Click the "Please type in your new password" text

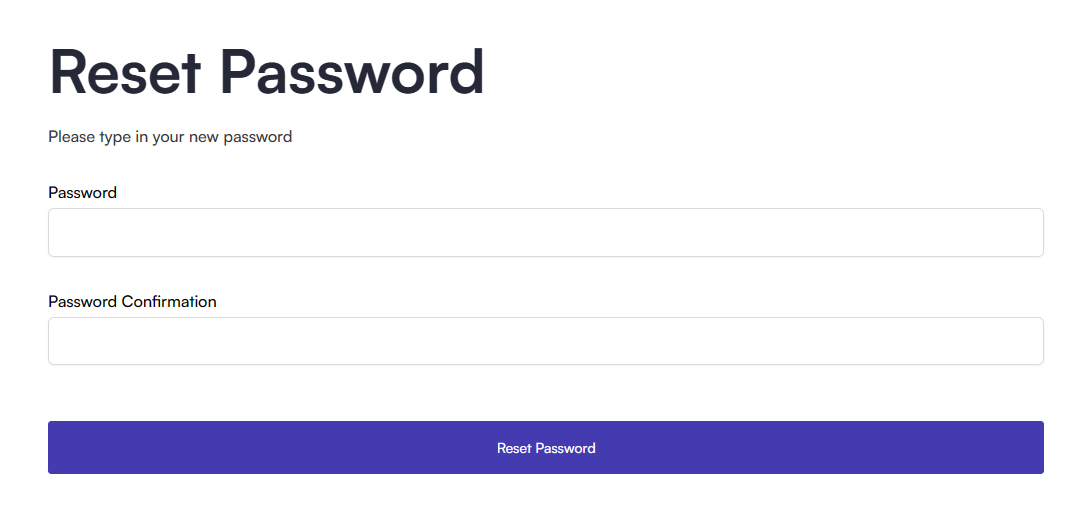click(170, 137)
